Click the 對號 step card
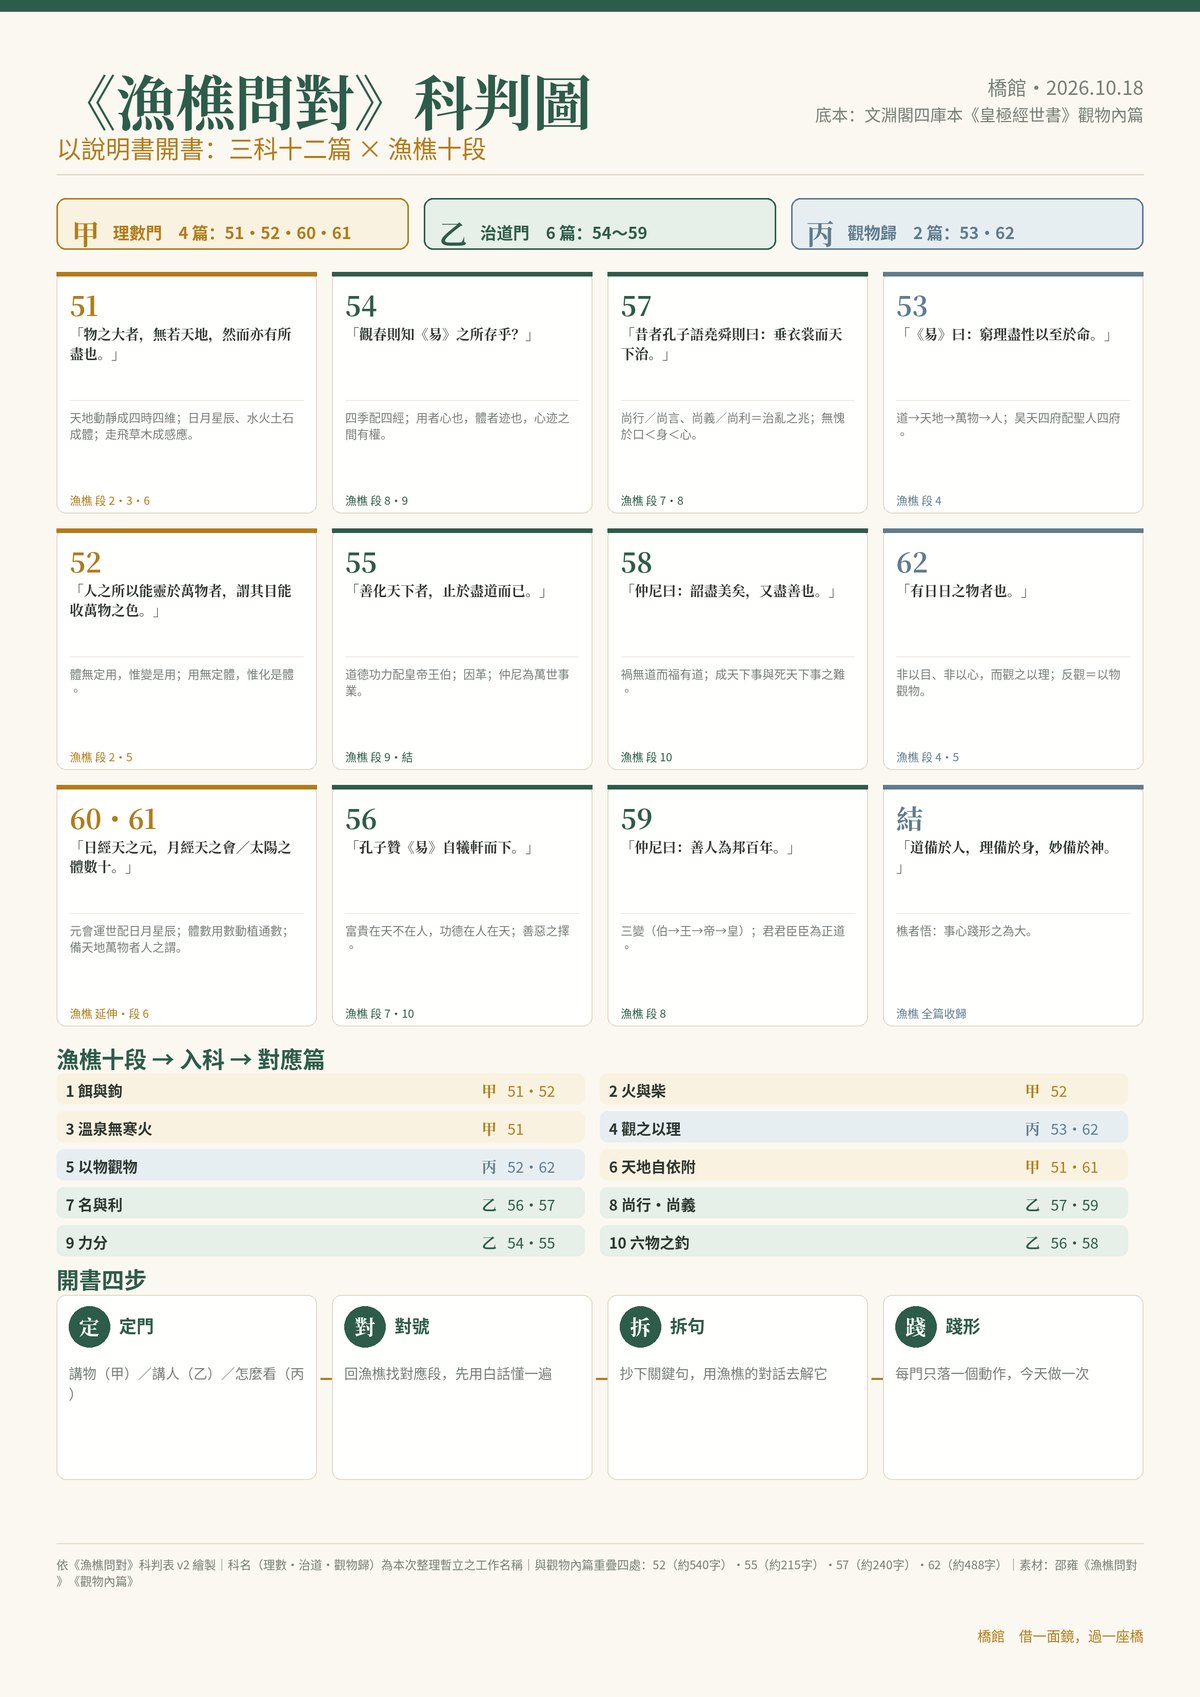Screen dimensions: 1200x1697 click(462, 1388)
